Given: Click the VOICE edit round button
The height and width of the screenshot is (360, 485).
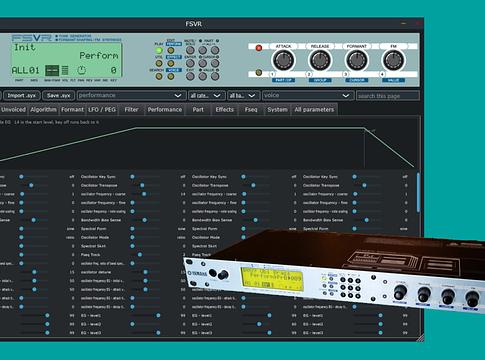Looking at the screenshot, I should point(171,76).
